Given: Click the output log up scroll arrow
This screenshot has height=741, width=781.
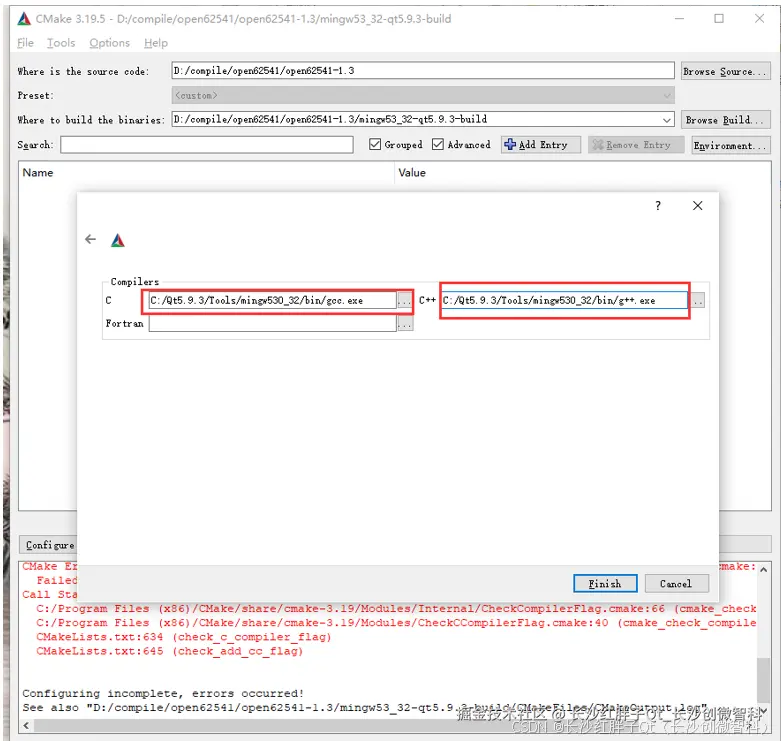Looking at the screenshot, I should [764, 570].
